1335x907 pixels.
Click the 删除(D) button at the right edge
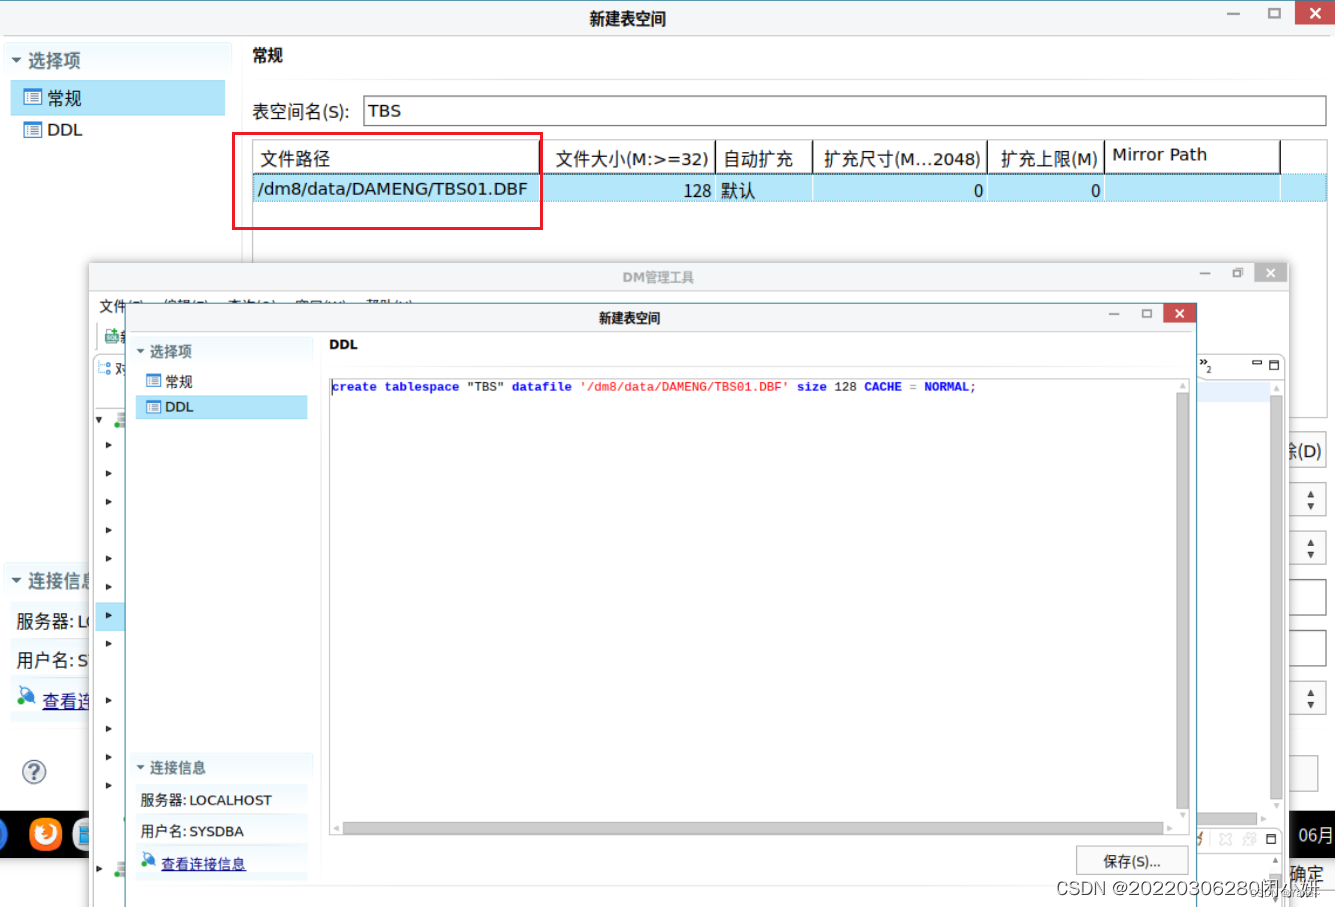pyautogui.click(x=1305, y=451)
